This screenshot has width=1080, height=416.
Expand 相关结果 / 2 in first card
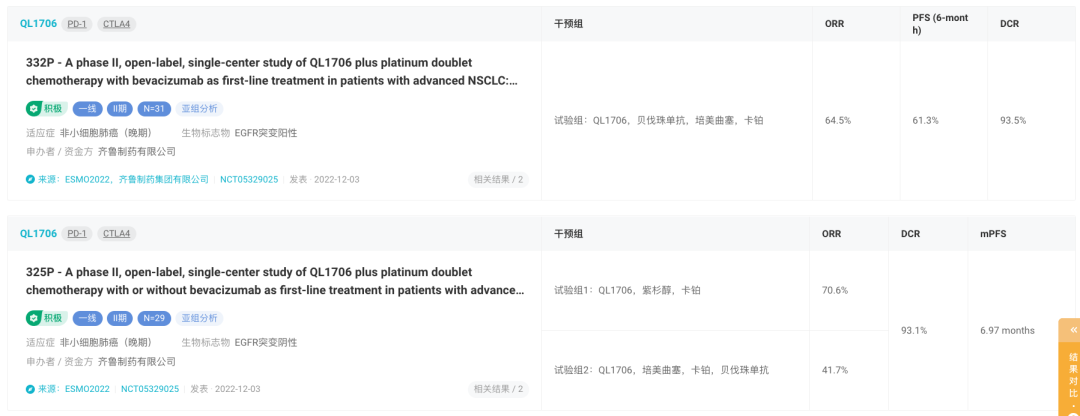(499, 179)
